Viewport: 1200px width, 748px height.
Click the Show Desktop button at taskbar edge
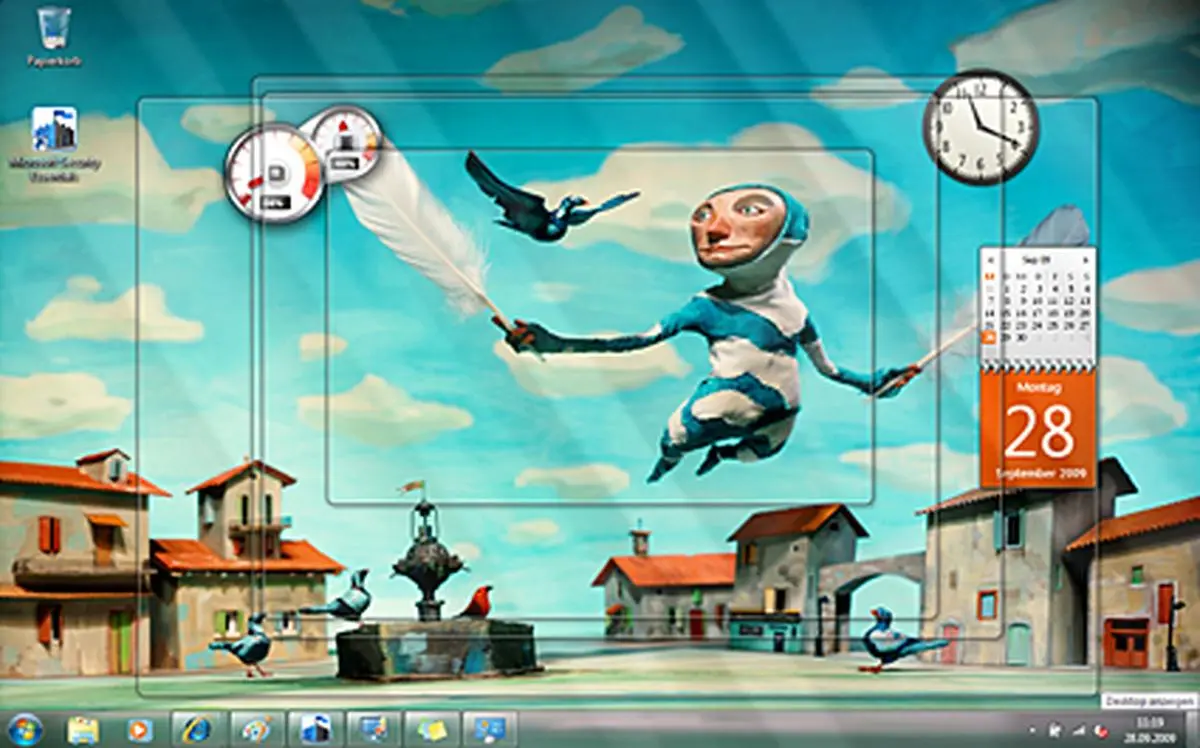[x=1193, y=729]
